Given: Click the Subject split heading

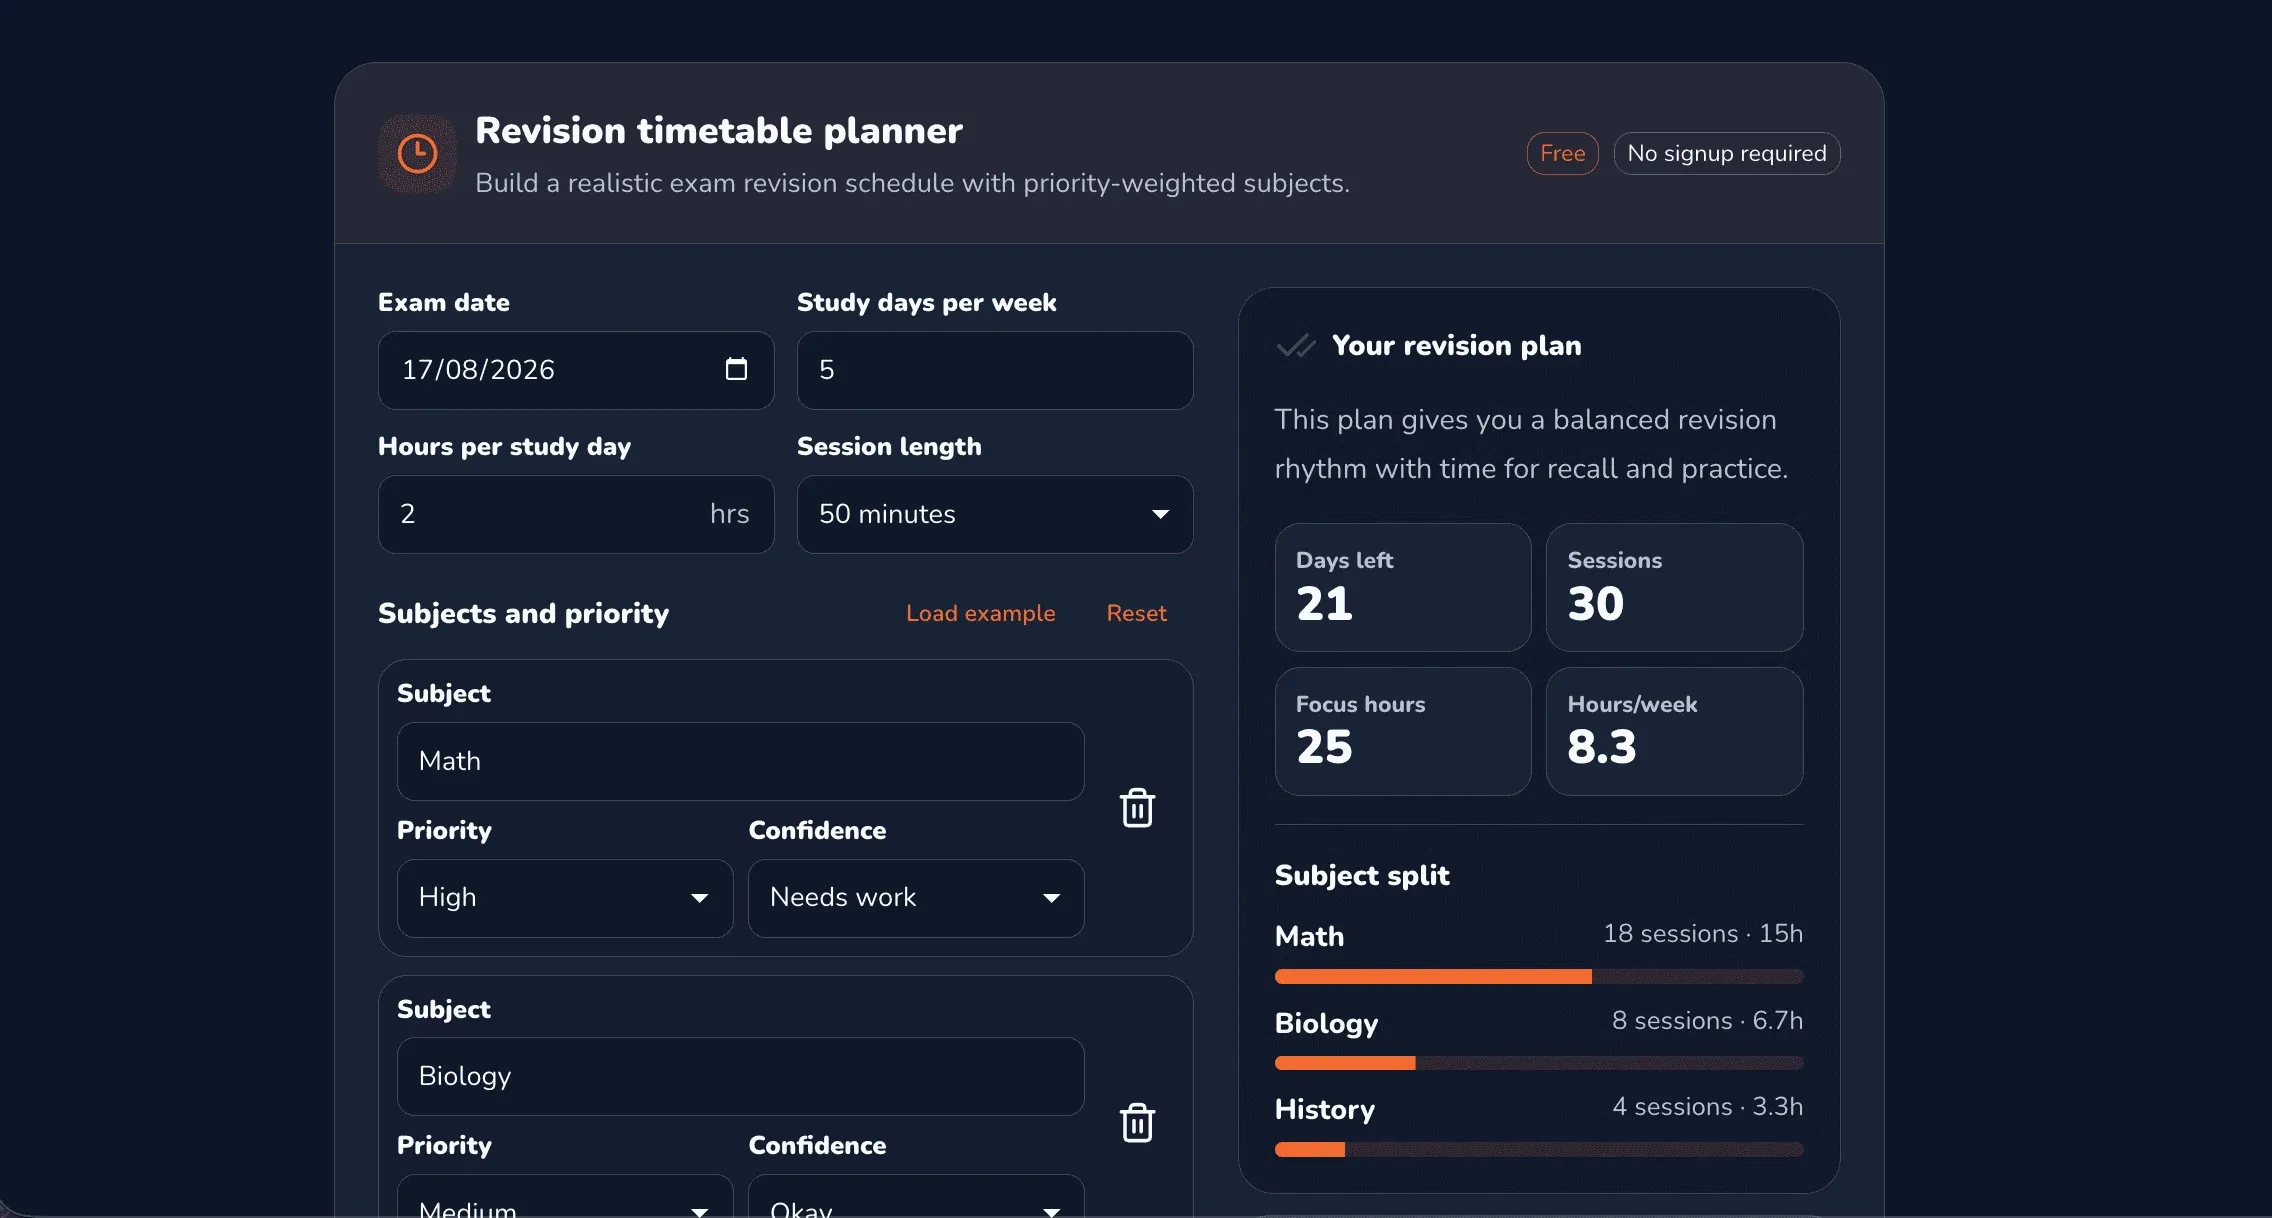Looking at the screenshot, I should click(1362, 875).
